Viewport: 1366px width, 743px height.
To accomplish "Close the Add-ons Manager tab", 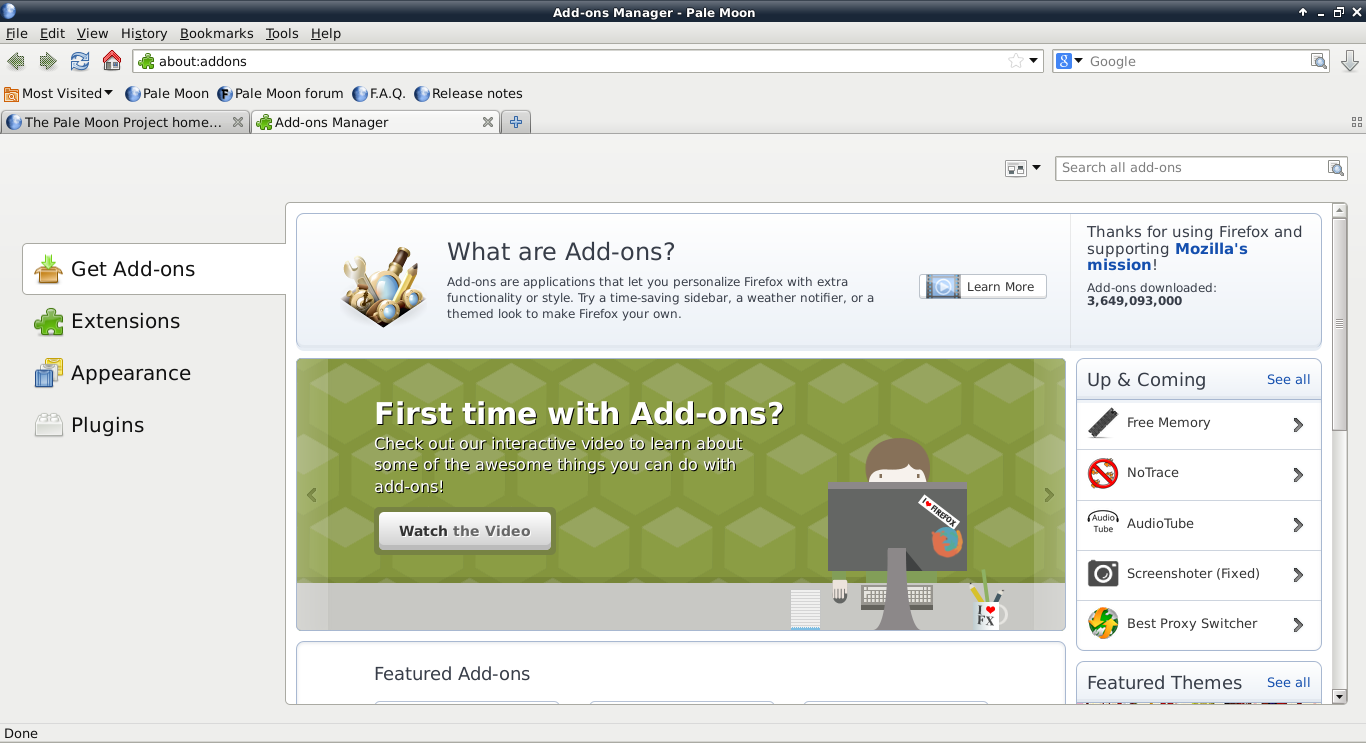I will tap(488, 122).
